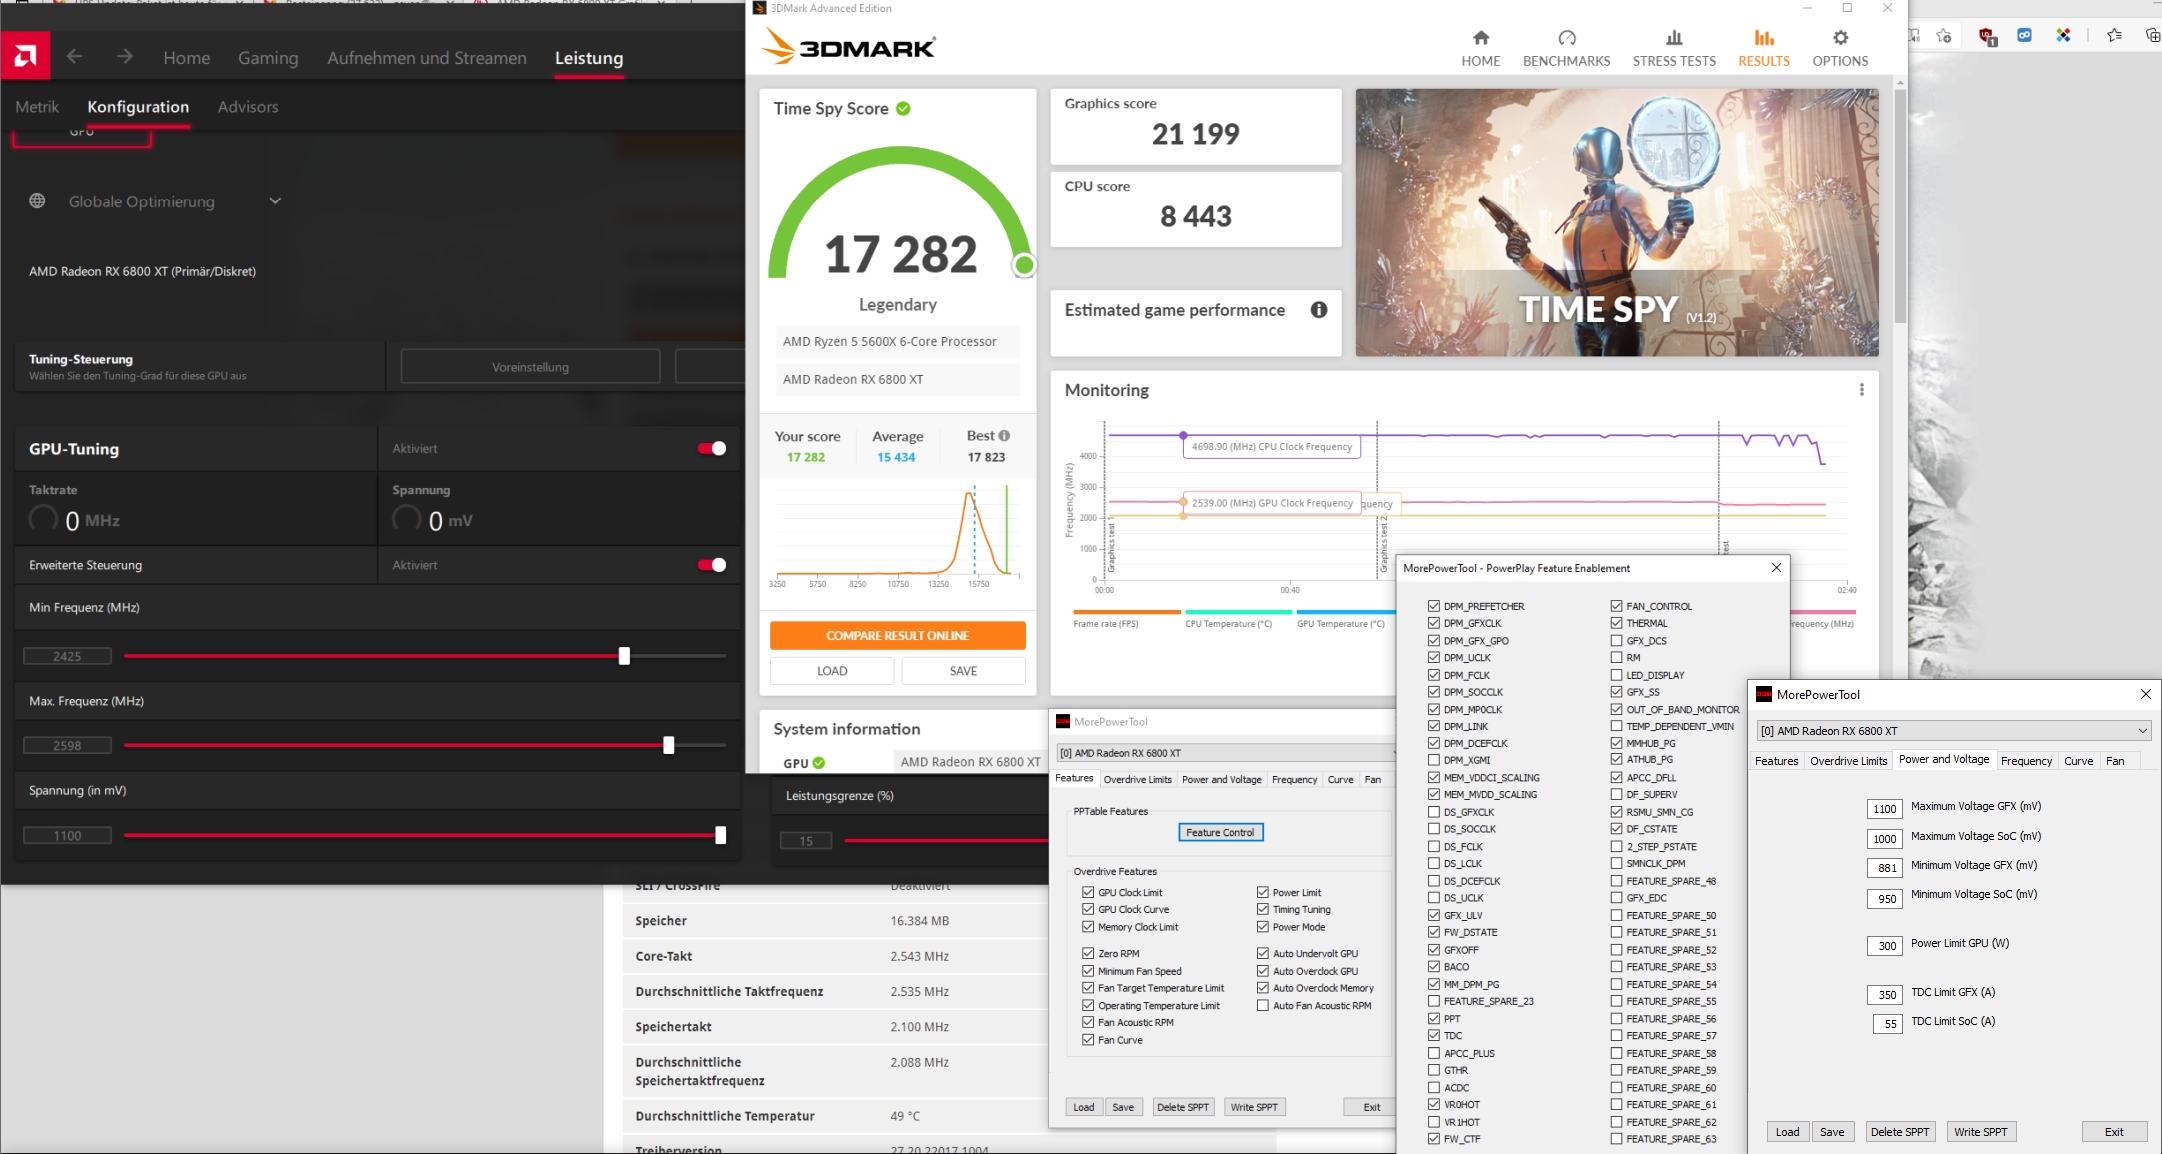Click green validation check by Time Spy Score
2162x1154 pixels.
coord(903,109)
